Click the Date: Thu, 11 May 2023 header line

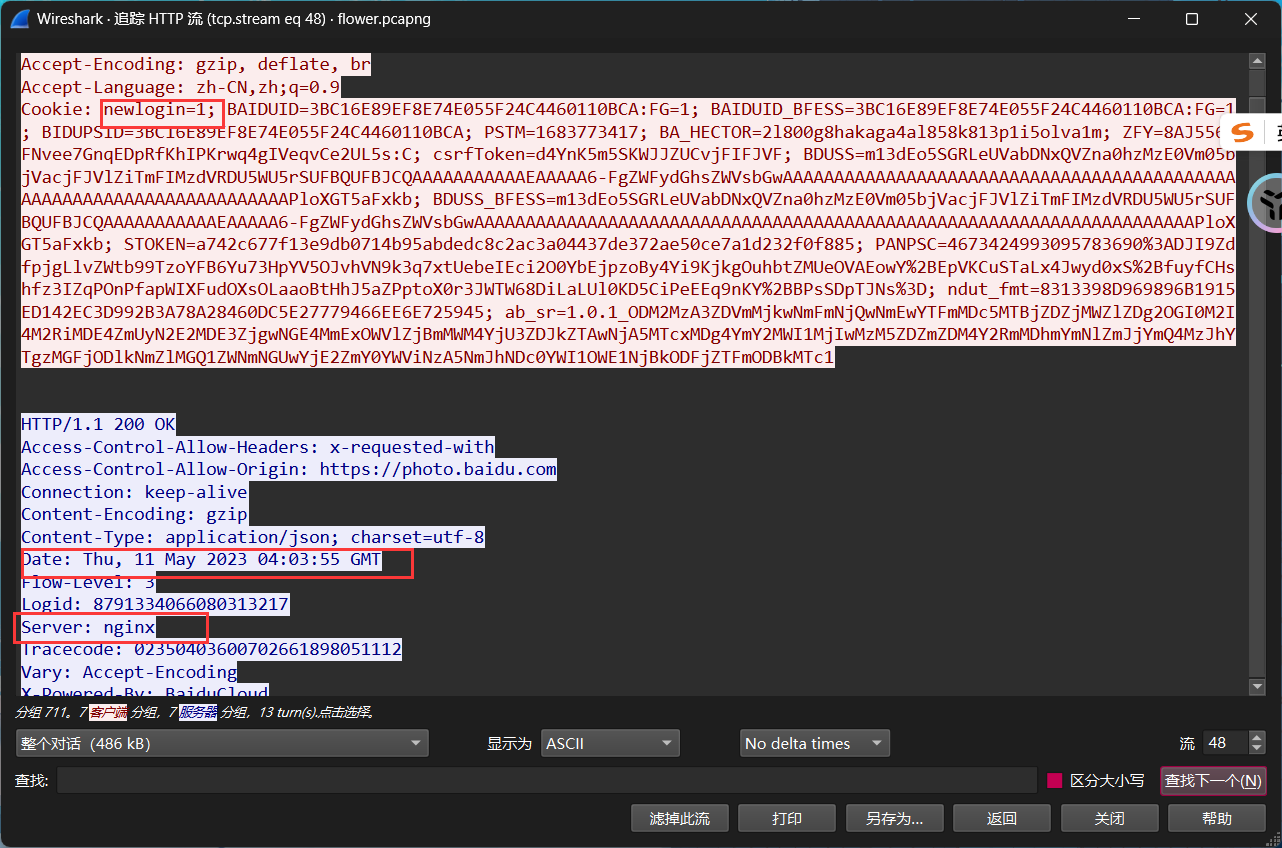(x=201, y=560)
